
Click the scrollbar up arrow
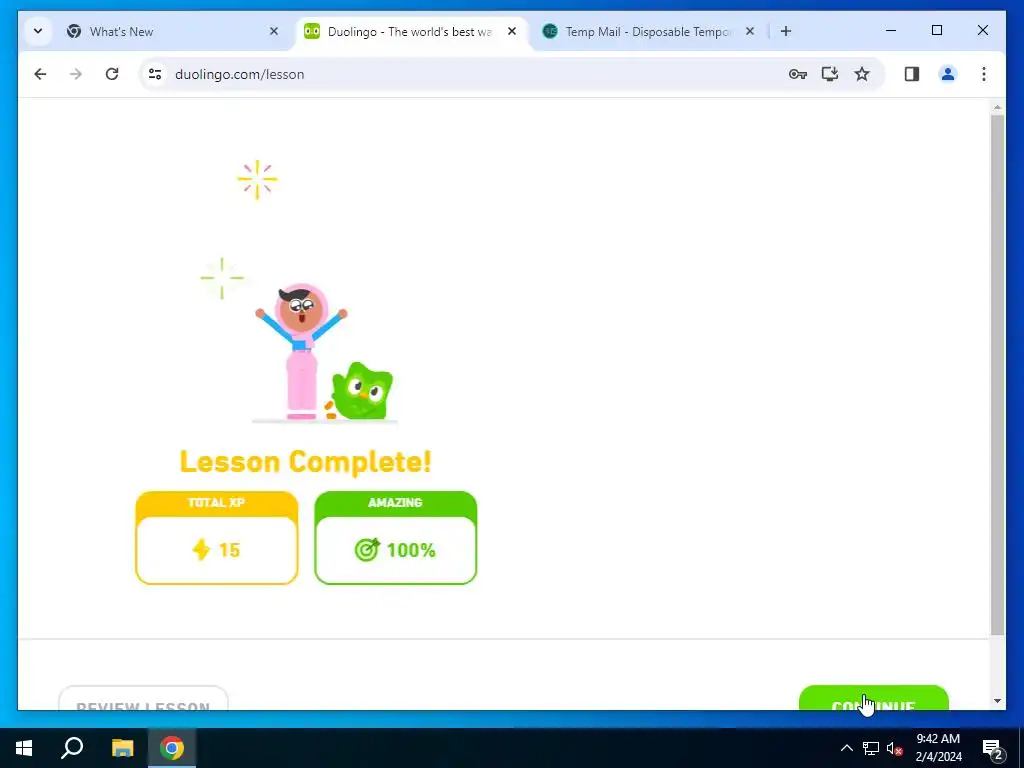coord(997,106)
